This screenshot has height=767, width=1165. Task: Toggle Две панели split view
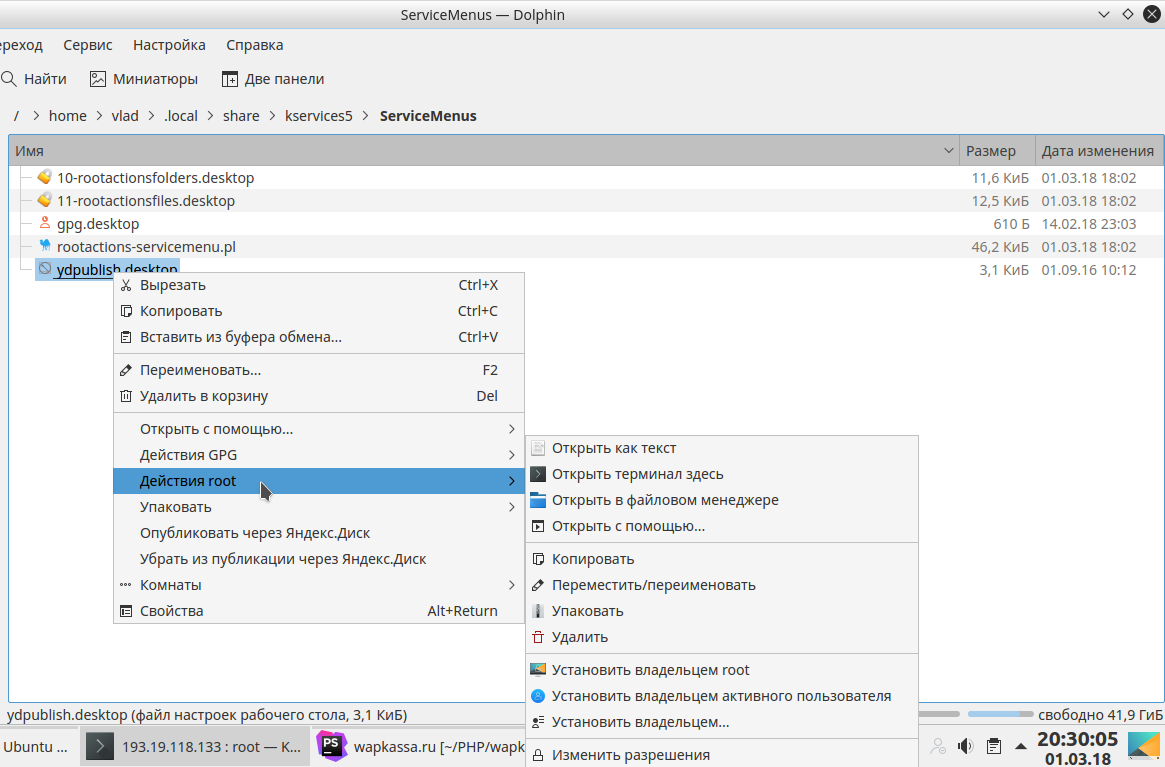point(273,79)
